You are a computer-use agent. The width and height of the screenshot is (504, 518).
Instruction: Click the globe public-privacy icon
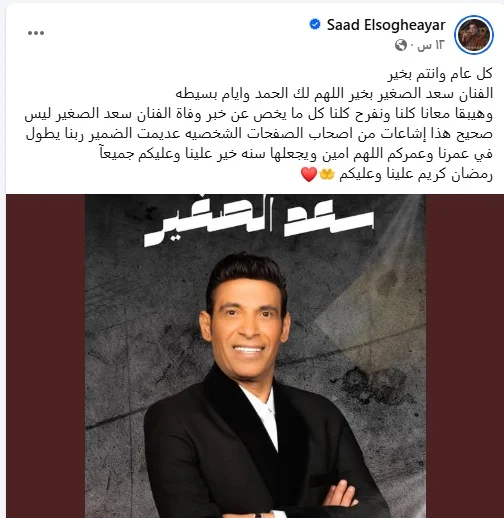(x=401, y=45)
